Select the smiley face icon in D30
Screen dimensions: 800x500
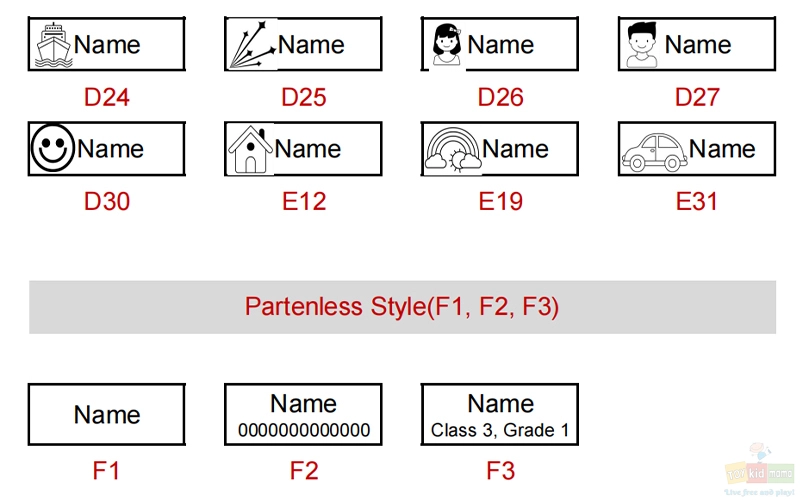click(53, 148)
